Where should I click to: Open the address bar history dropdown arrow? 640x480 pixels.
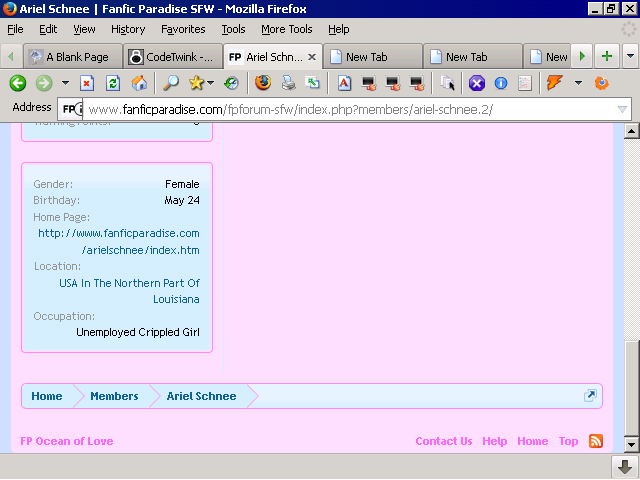coord(622,109)
